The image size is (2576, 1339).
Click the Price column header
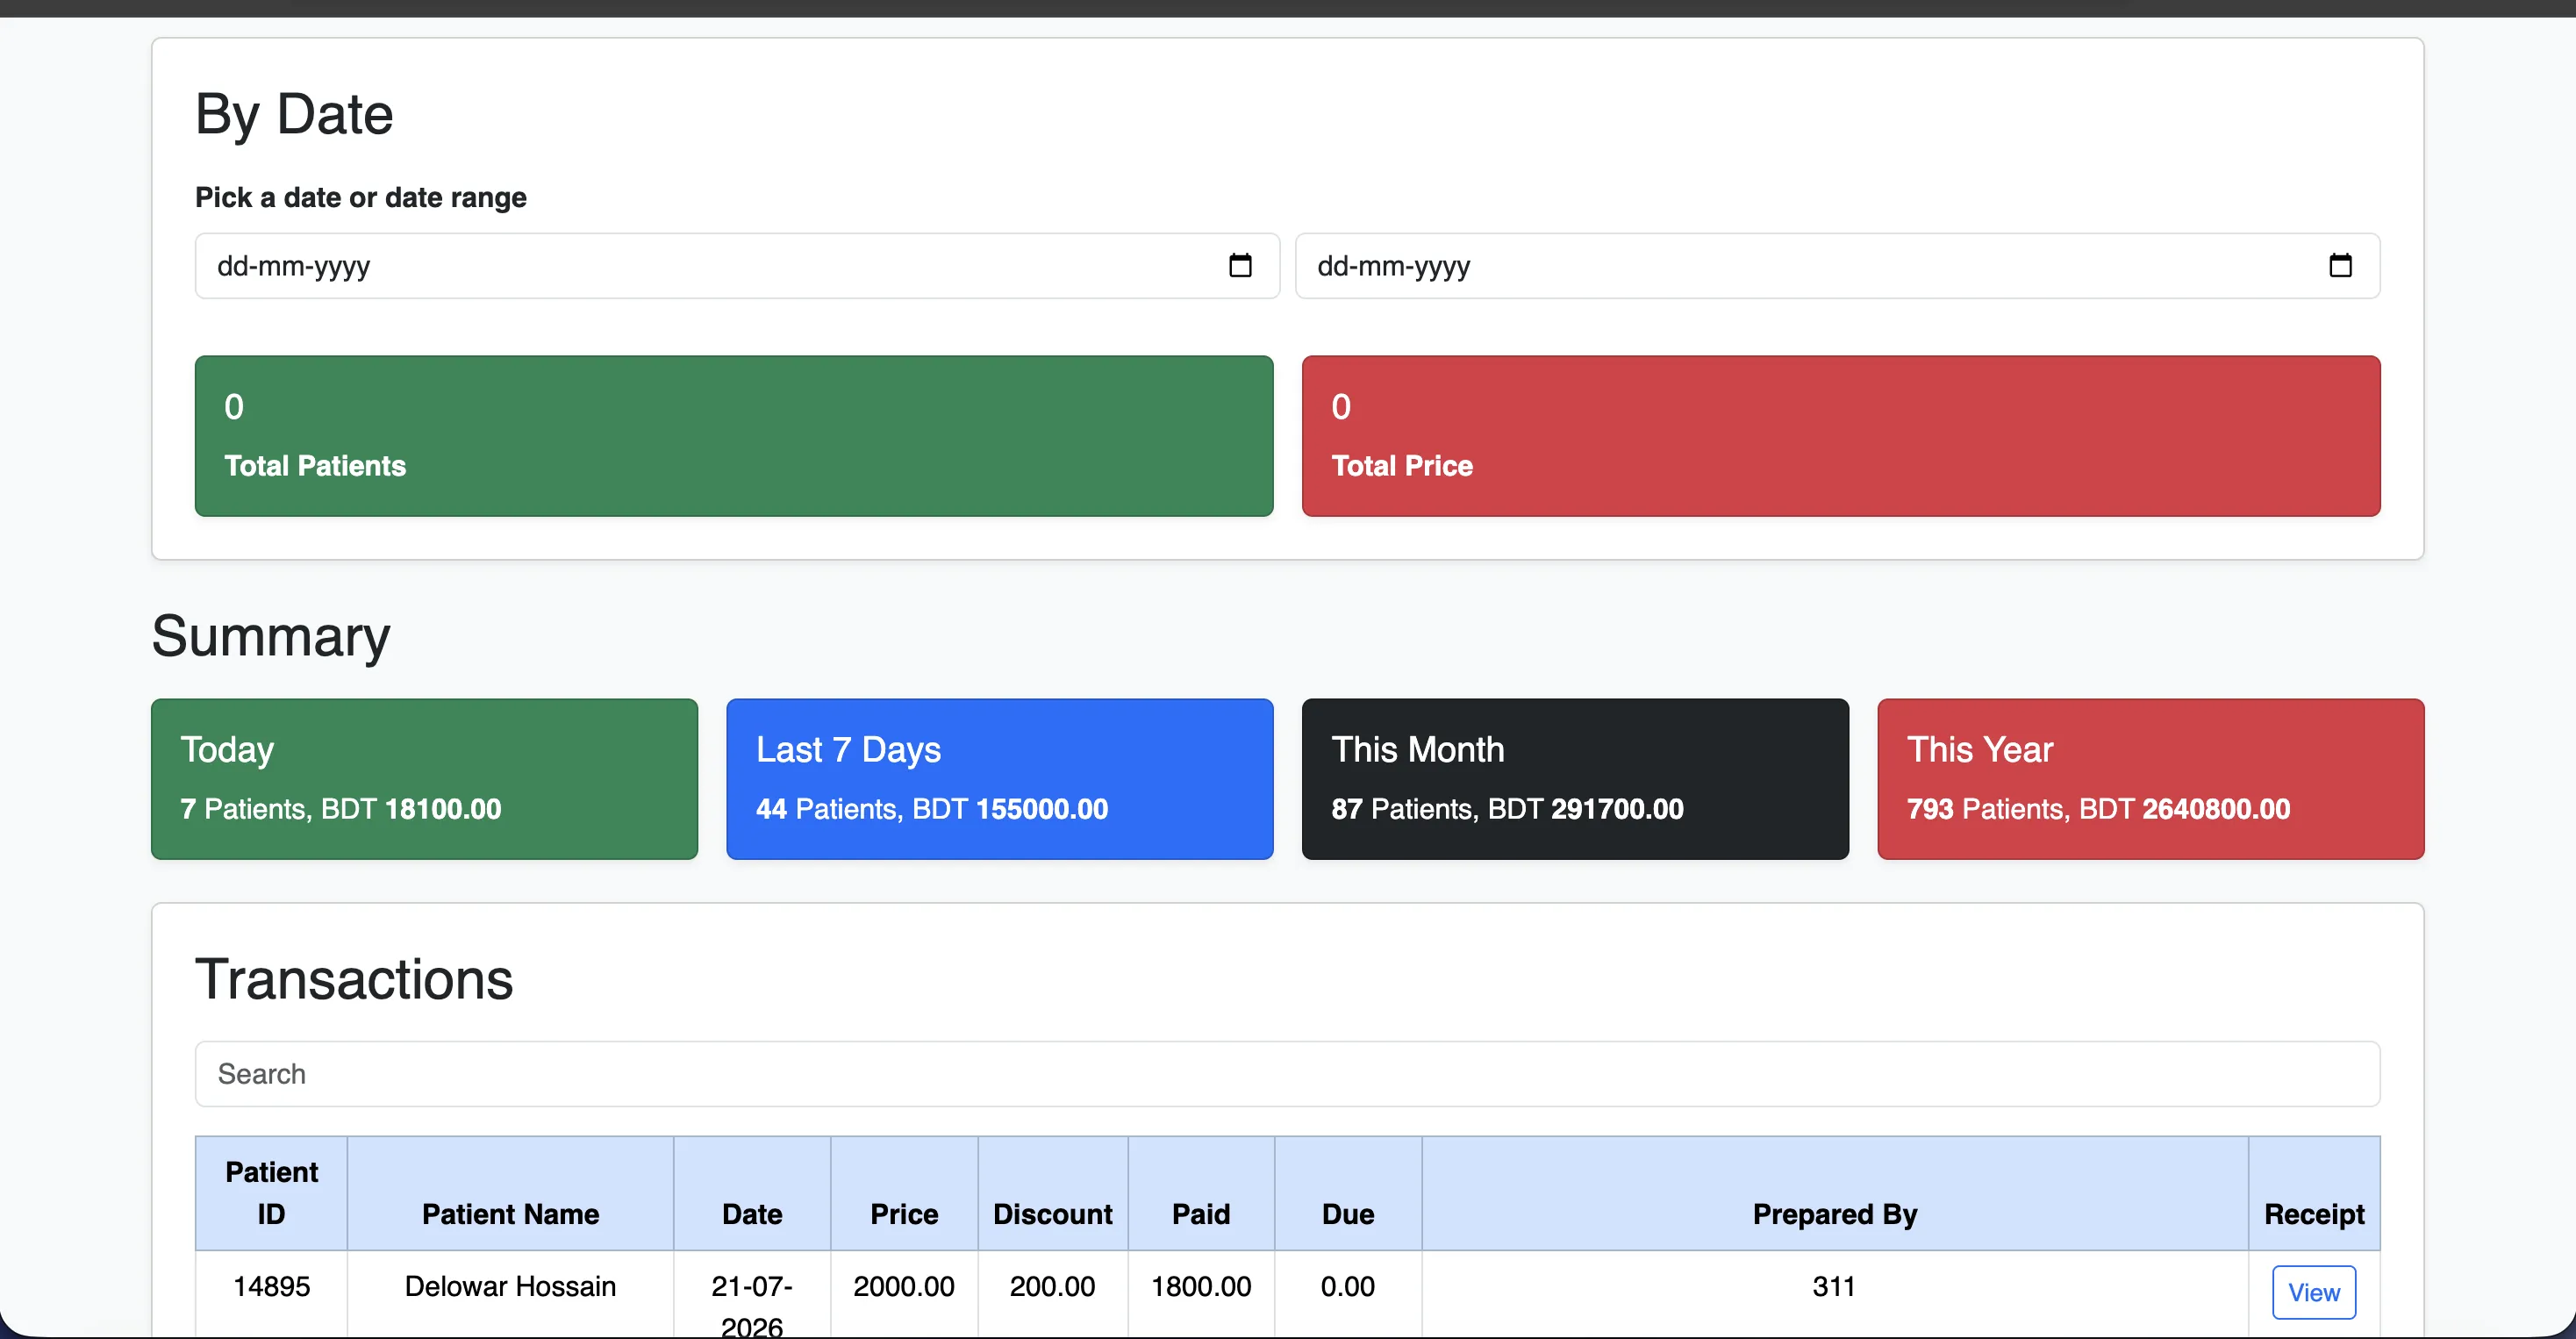(x=904, y=1193)
